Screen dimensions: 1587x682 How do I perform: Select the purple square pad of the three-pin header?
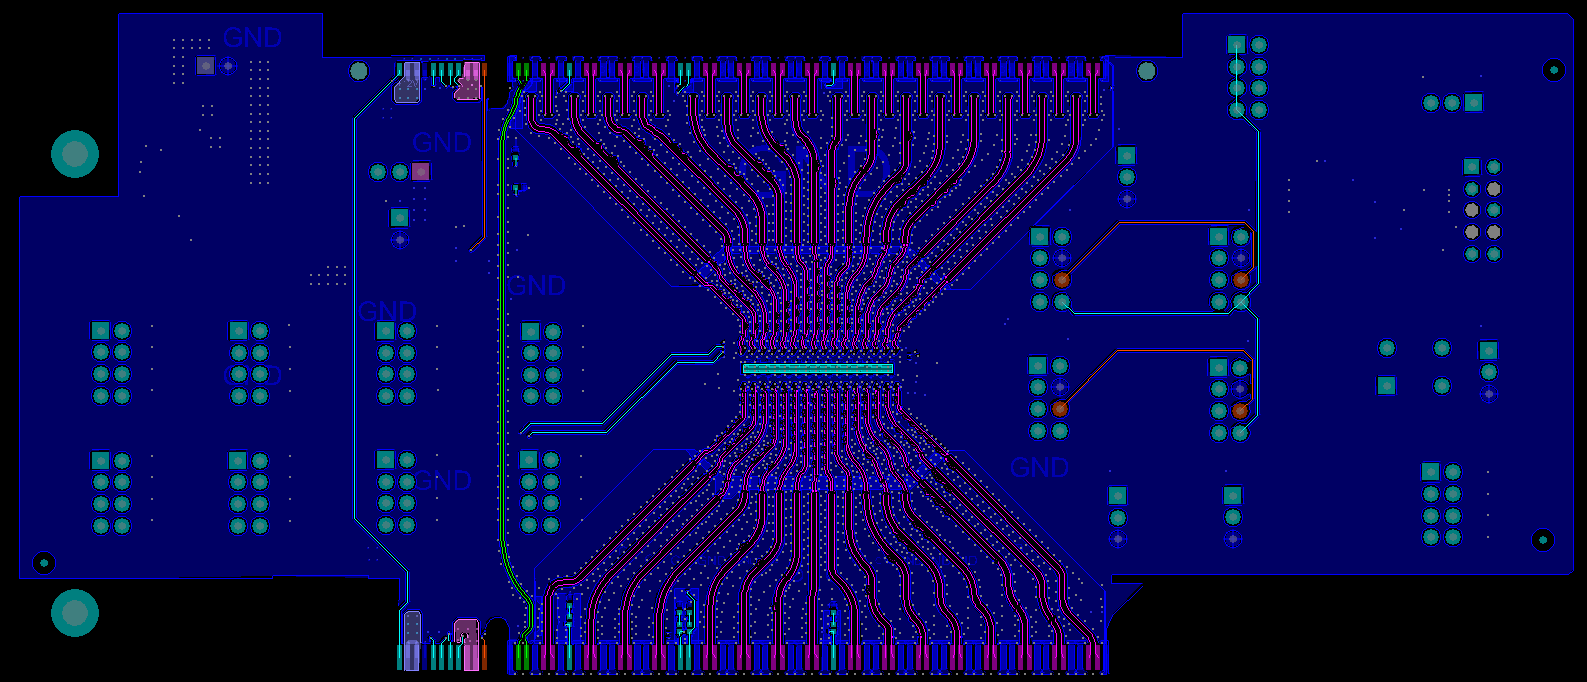pos(421,172)
